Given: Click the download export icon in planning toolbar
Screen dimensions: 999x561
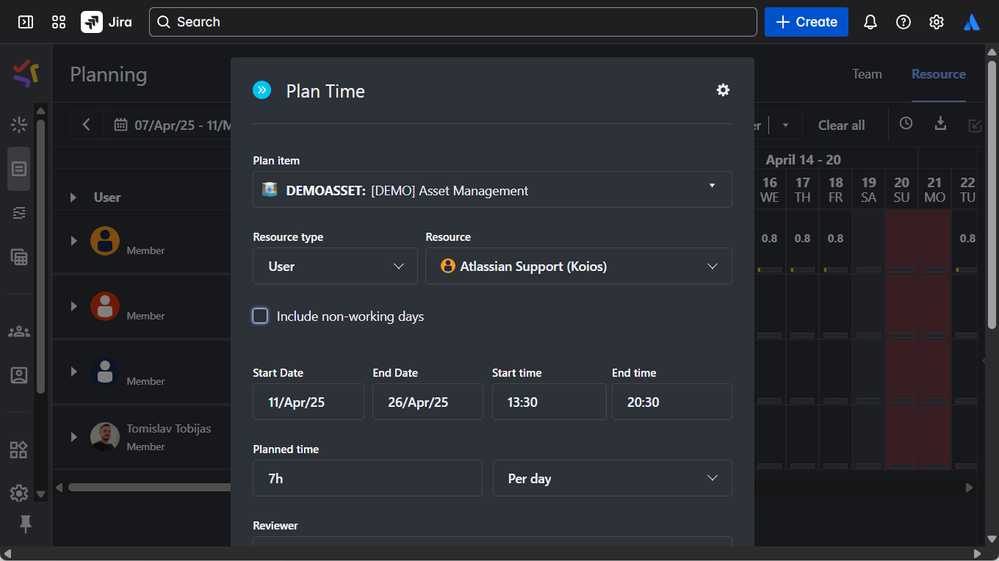Looking at the screenshot, I should (940, 124).
